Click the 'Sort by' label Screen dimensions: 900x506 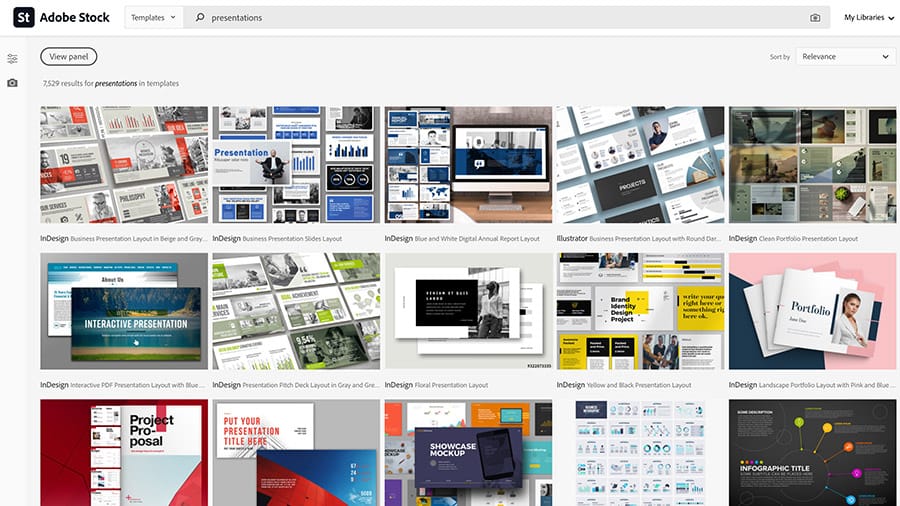[780, 57]
